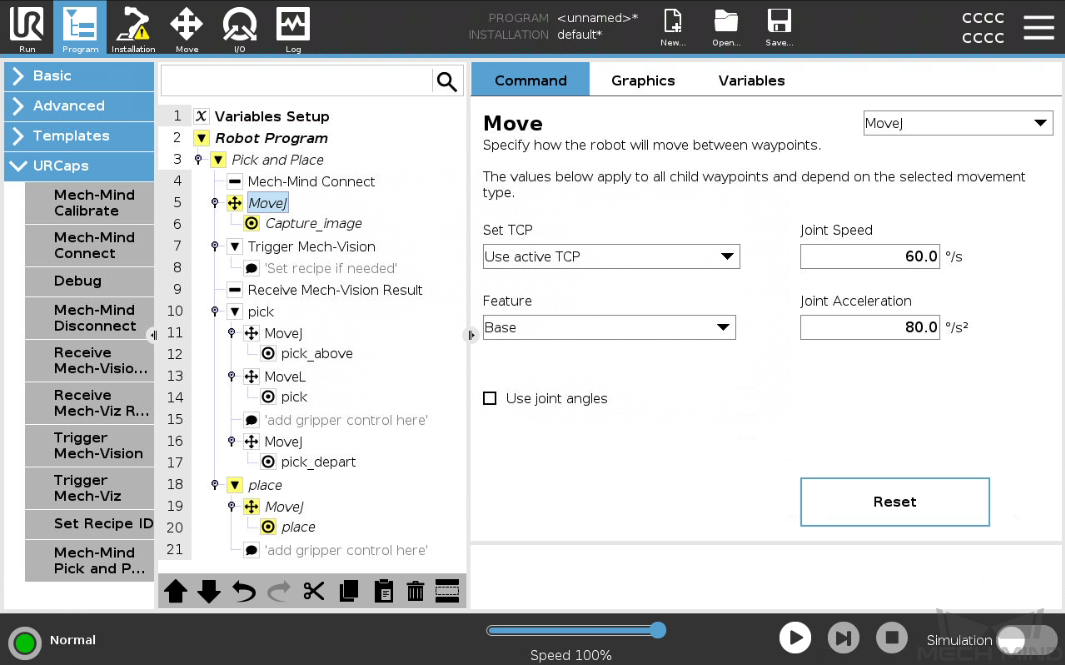This screenshot has height=665, width=1065.
Task: Step through the program
Action: [x=844, y=638]
